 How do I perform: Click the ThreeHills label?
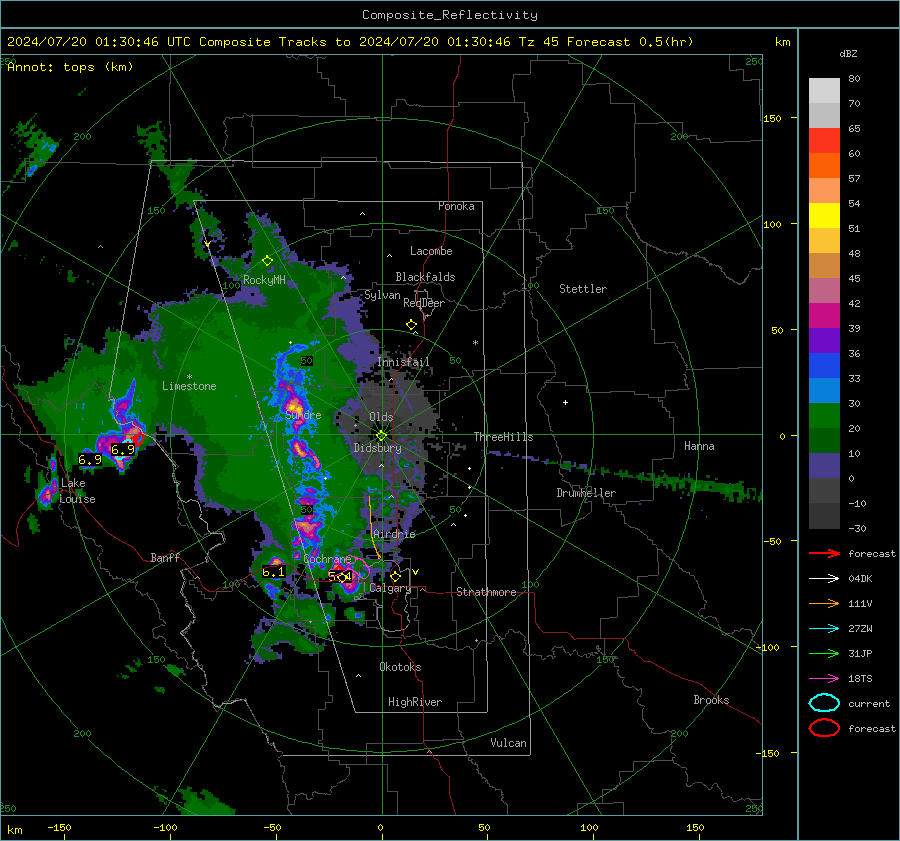pyautogui.click(x=503, y=437)
